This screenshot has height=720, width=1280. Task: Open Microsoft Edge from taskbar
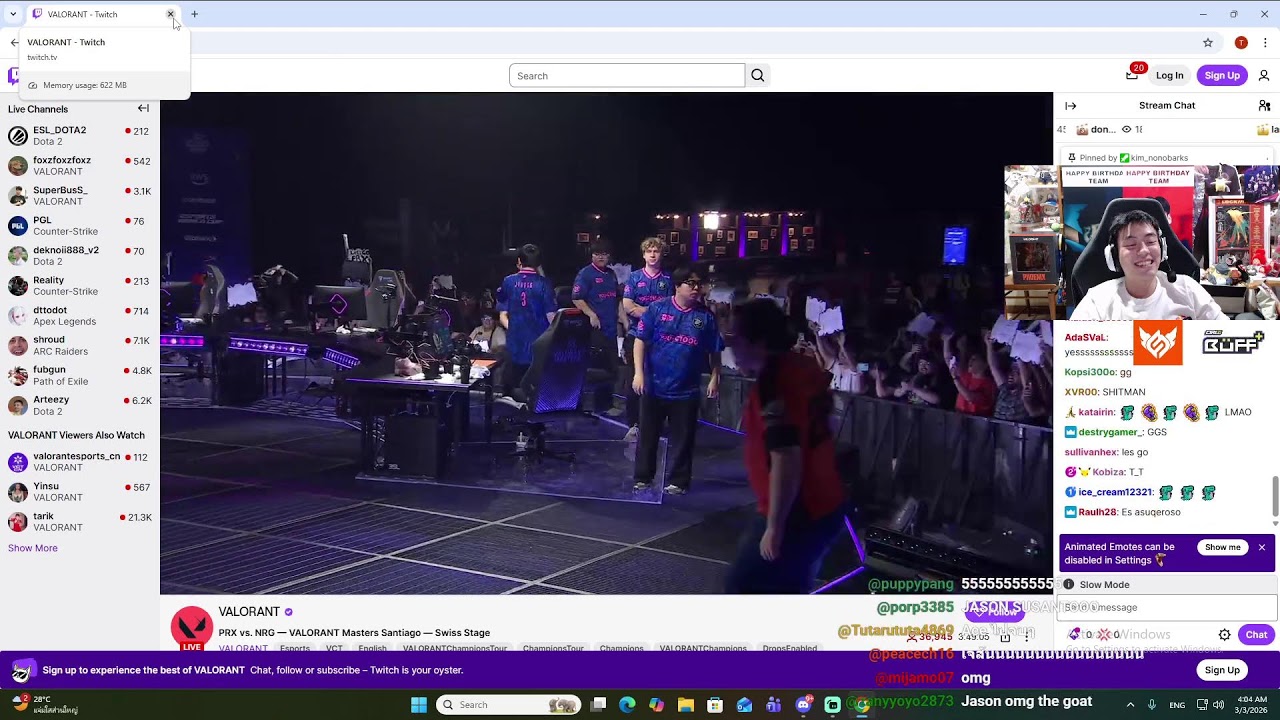(x=627, y=705)
